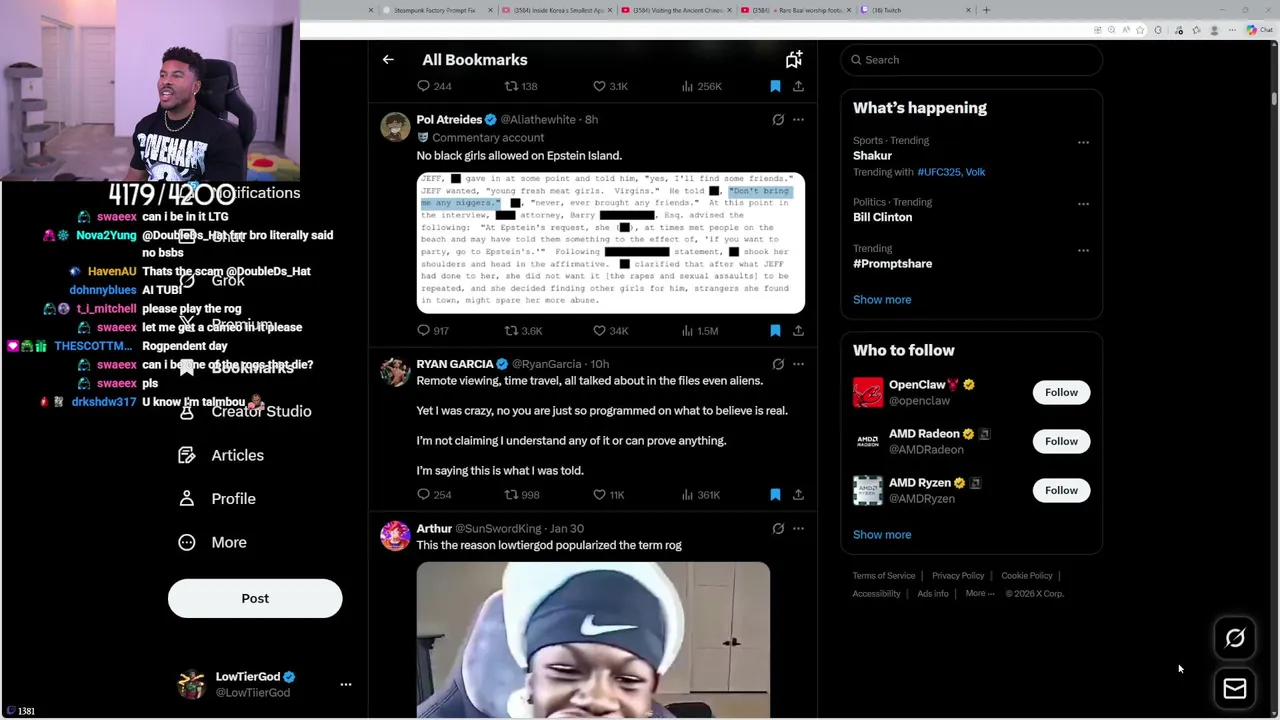Open Creator Studio in sidebar
Screen dimensions: 1280x720
pyautogui.click(x=245, y=411)
